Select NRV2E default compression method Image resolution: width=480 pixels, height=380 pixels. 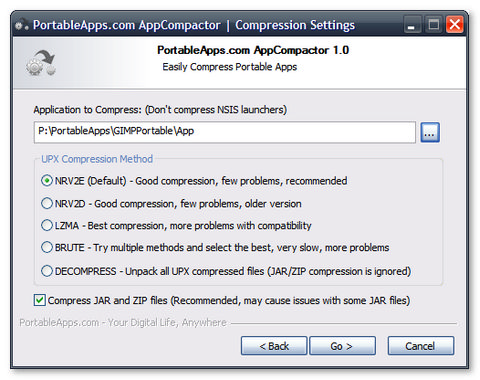pos(47,181)
